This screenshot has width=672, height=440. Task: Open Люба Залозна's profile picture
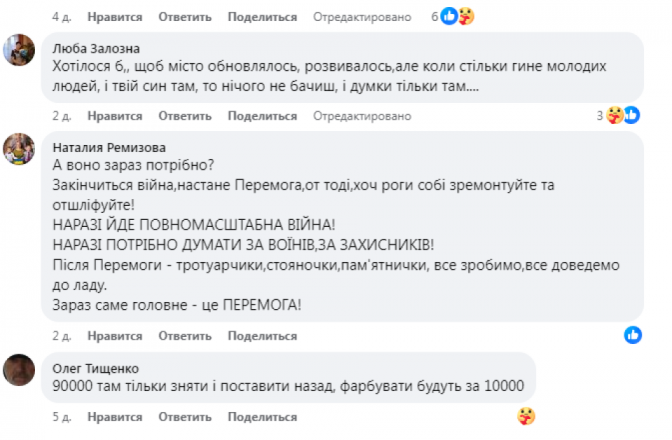click(20, 50)
